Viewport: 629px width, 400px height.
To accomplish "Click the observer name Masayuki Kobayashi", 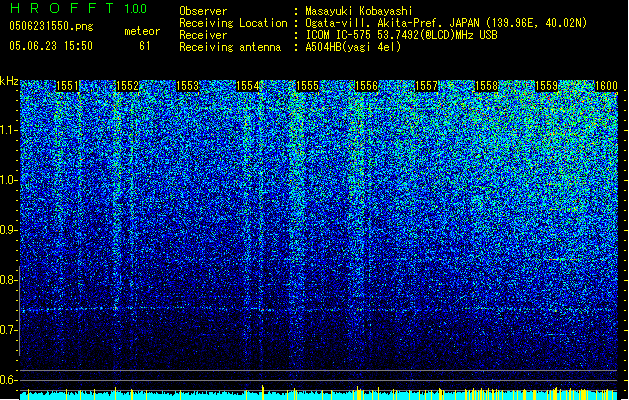I will tap(359, 11).
